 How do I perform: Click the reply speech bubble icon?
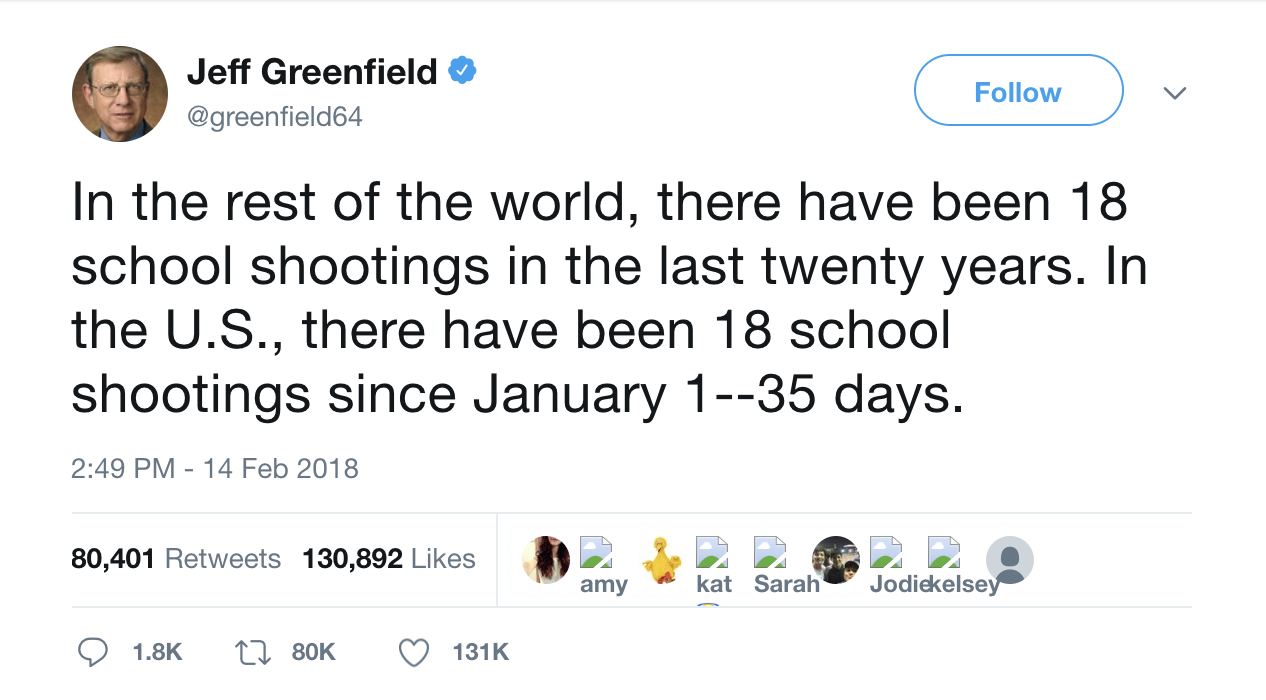pos(92,651)
